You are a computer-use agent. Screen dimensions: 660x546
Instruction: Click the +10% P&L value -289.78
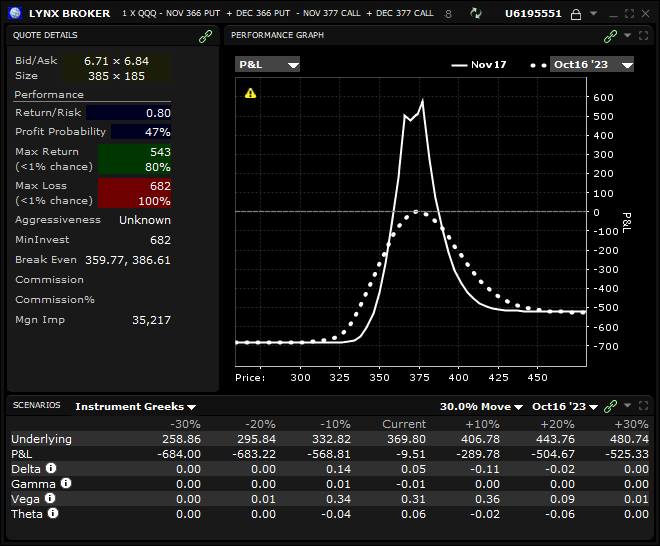[478, 454]
